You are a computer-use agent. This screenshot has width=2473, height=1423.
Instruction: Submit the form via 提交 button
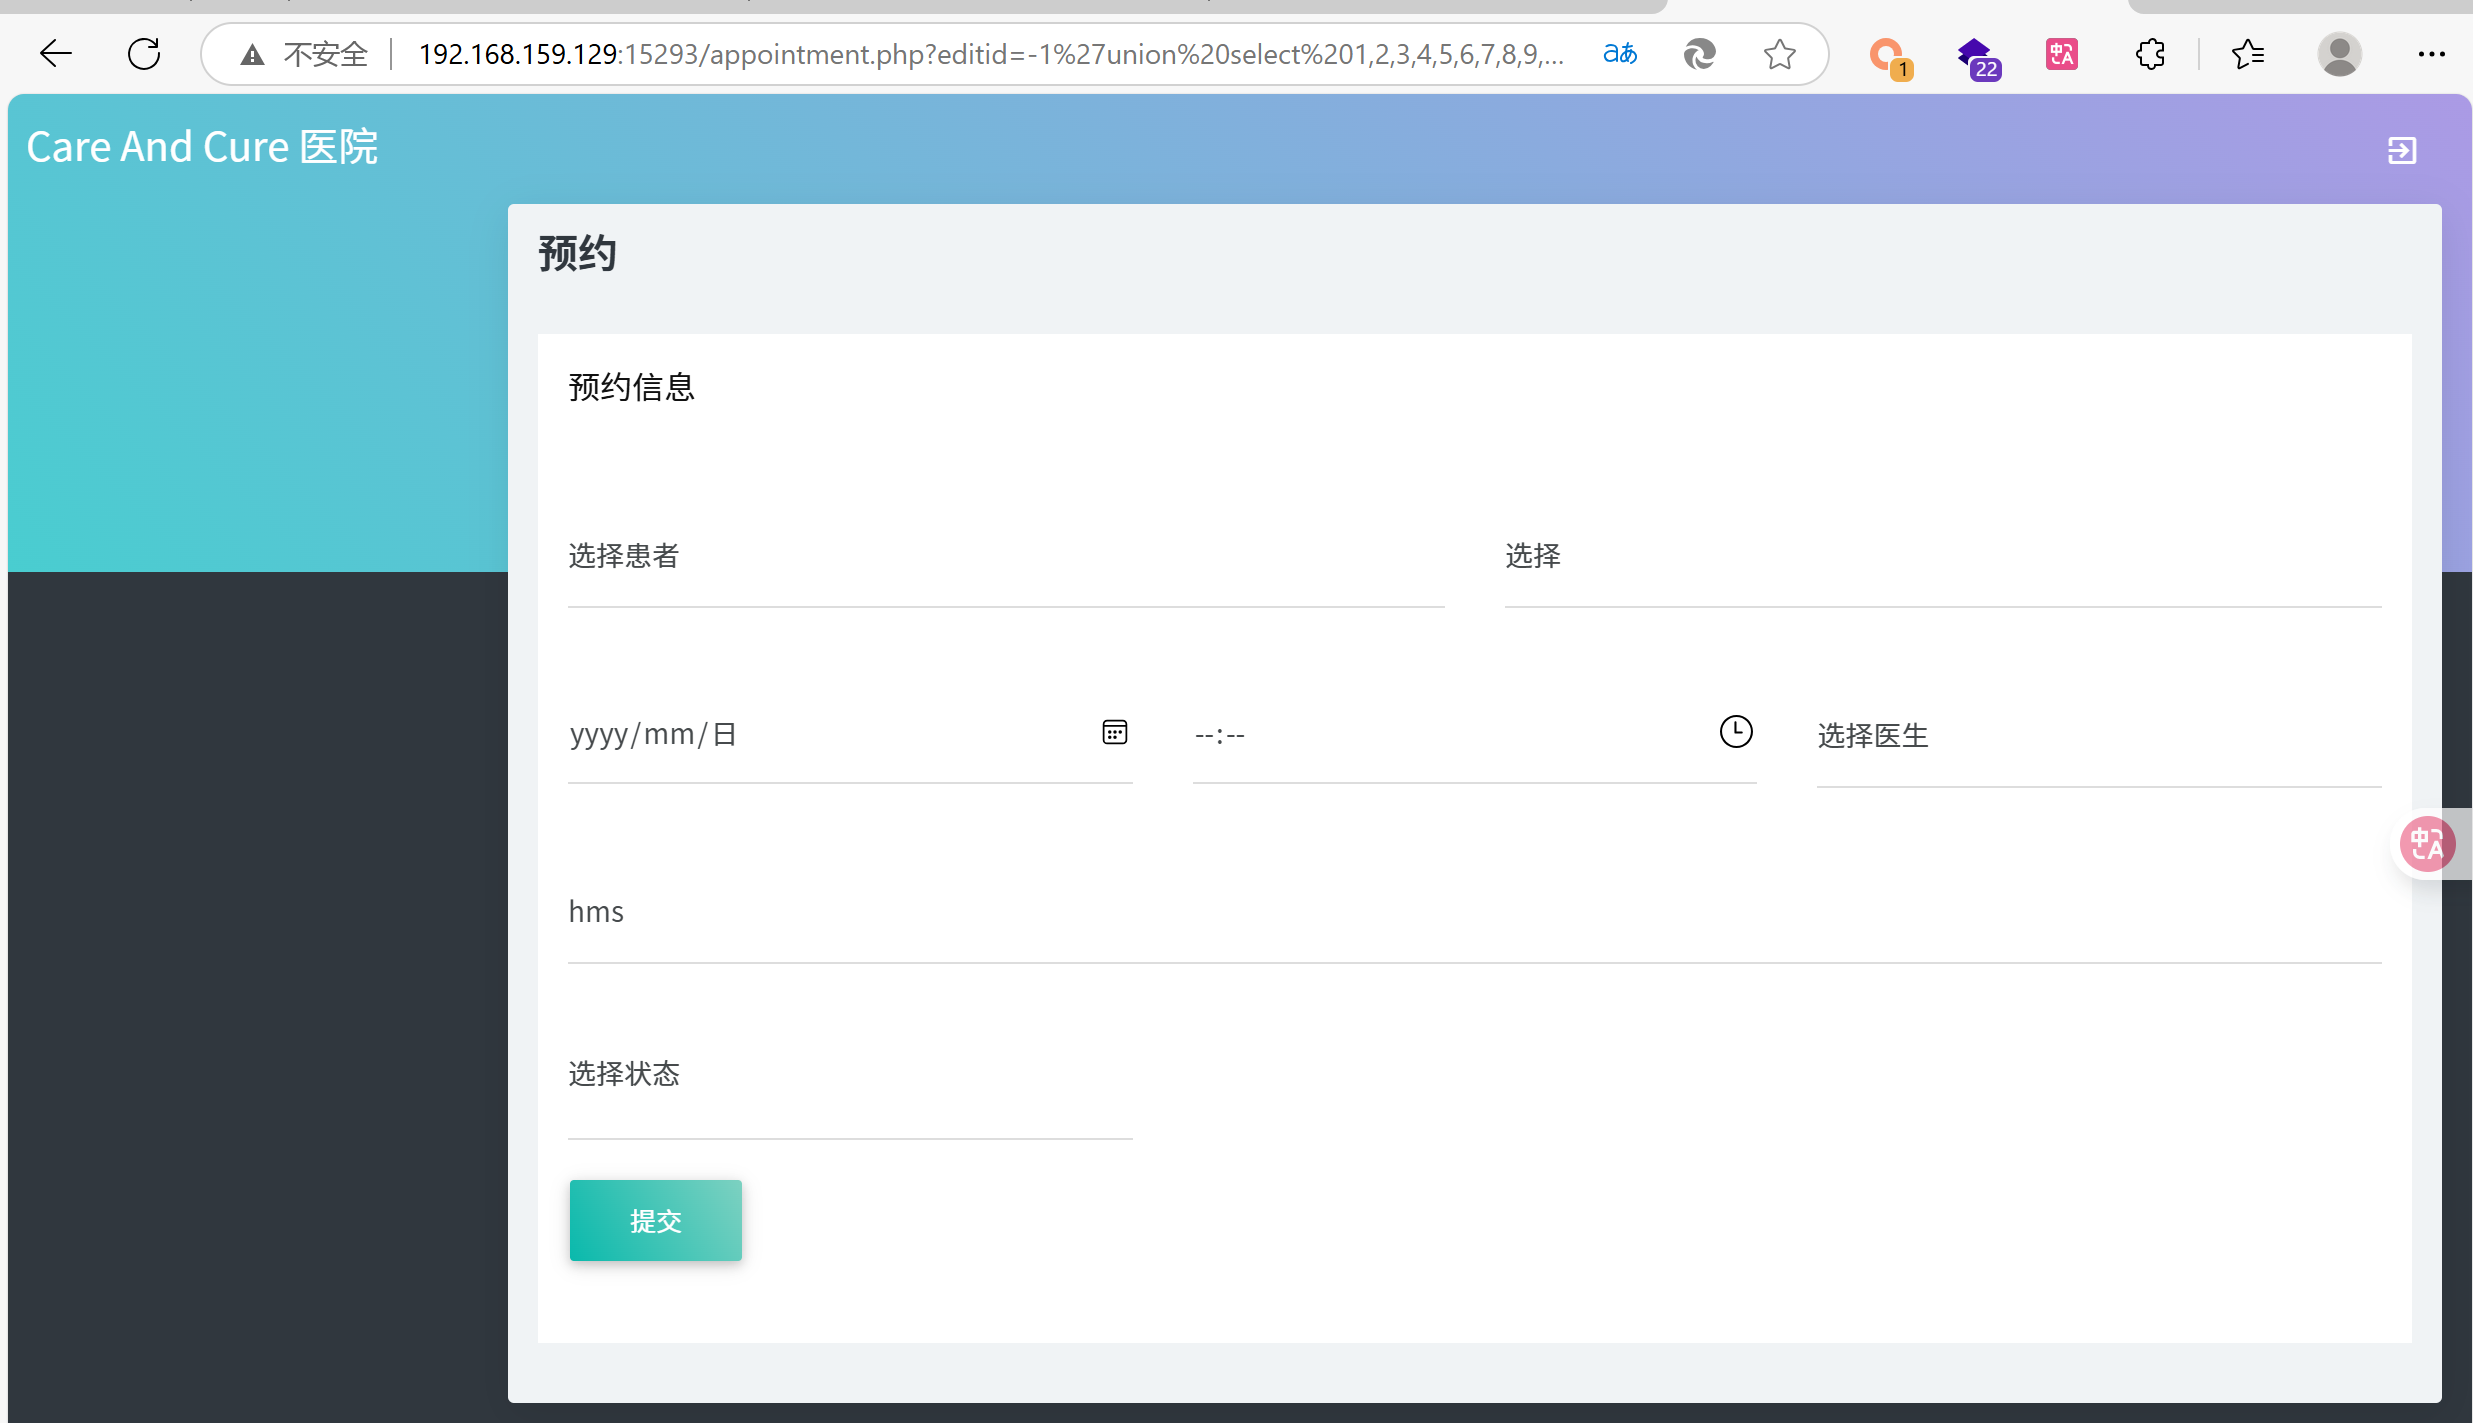point(655,1220)
